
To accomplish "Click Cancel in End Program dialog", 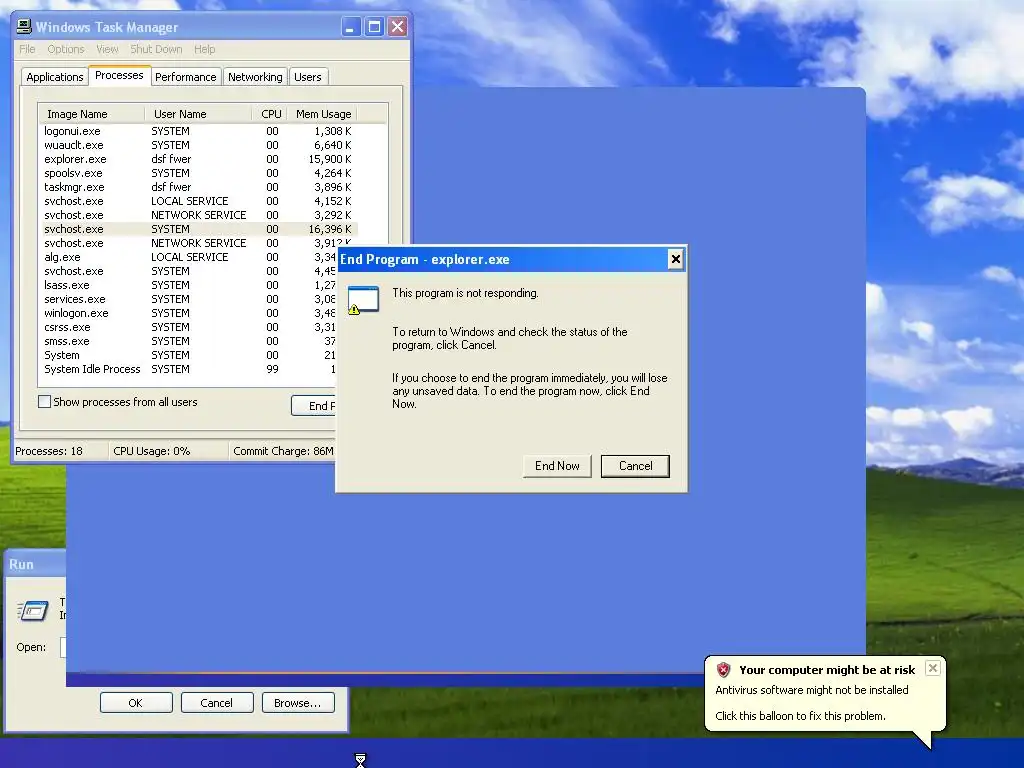I will click(635, 466).
